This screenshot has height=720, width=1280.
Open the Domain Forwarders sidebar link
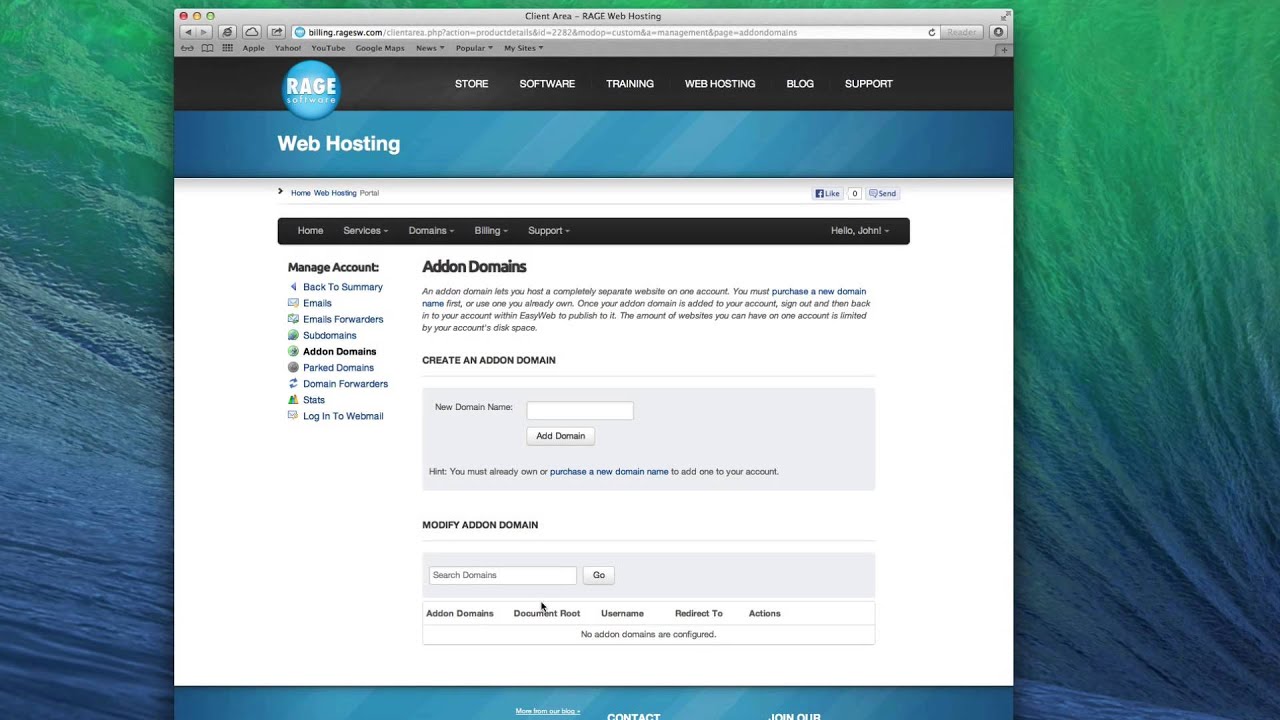[x=345, y=383]
